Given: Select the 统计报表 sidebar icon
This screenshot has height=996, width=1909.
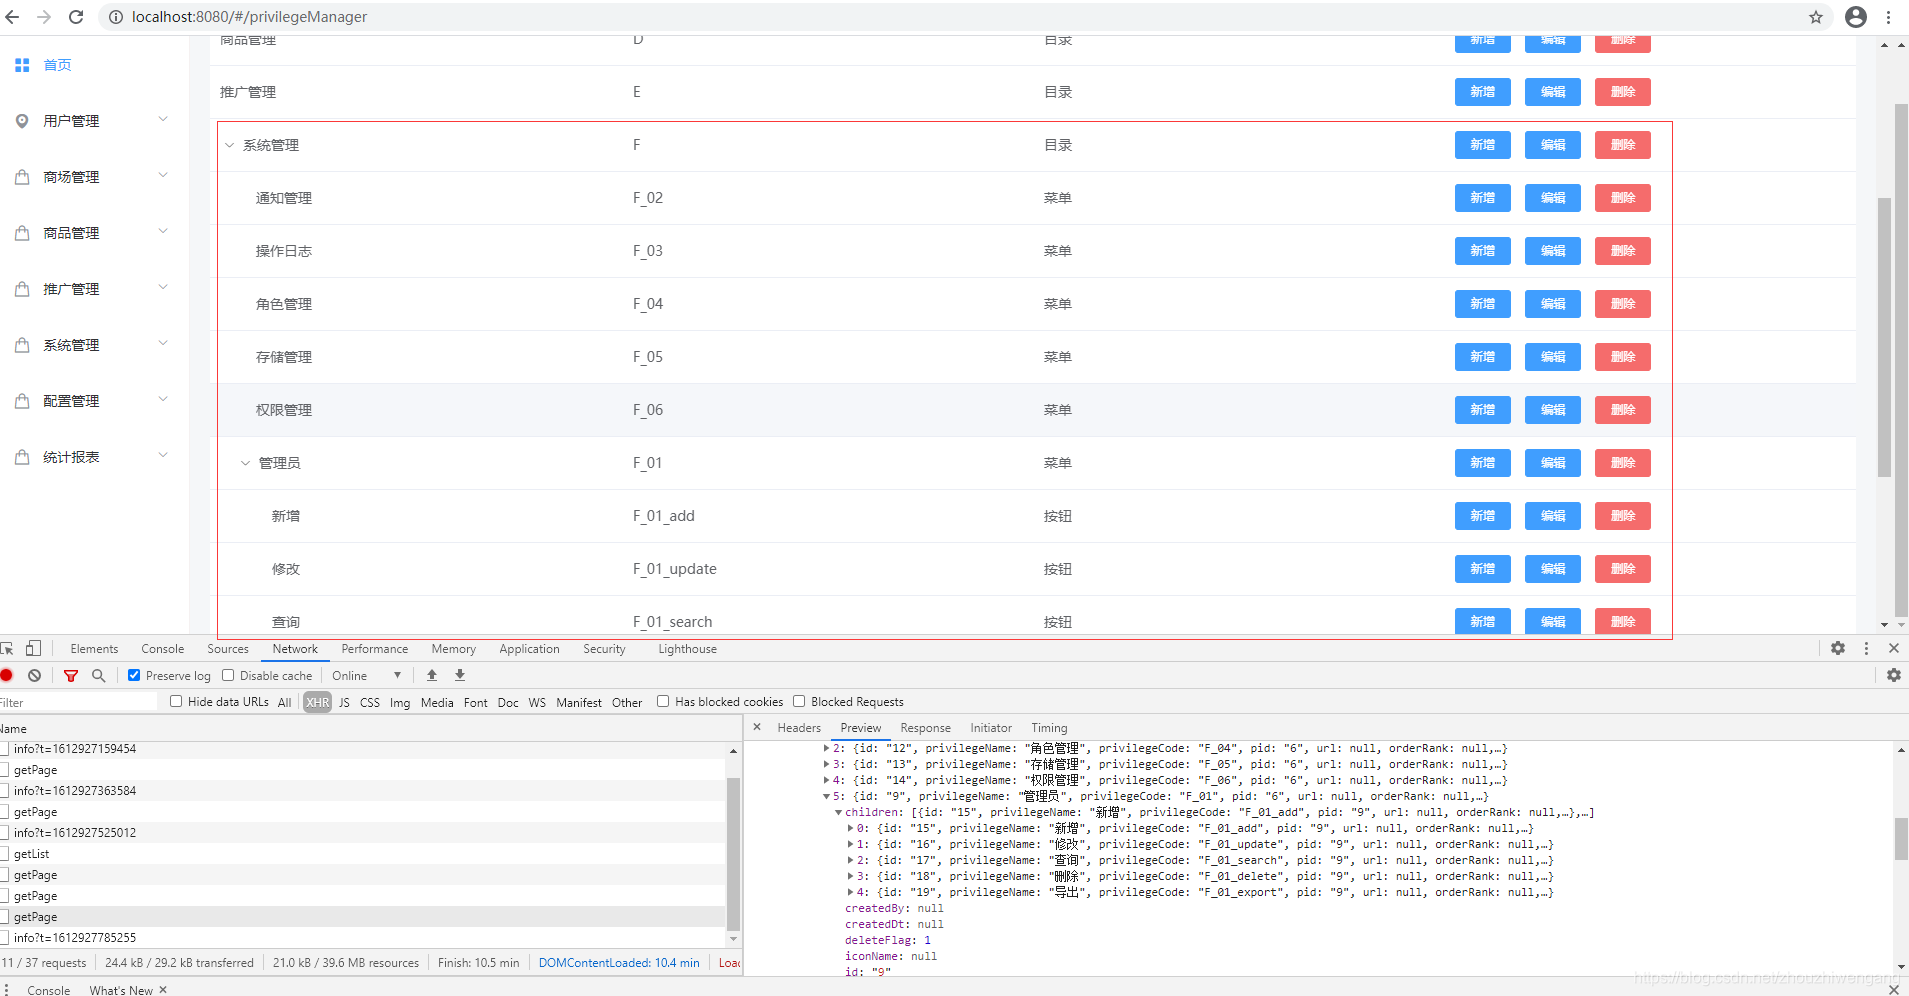Looking at the screenshot, I should click(x=23, y=456).
